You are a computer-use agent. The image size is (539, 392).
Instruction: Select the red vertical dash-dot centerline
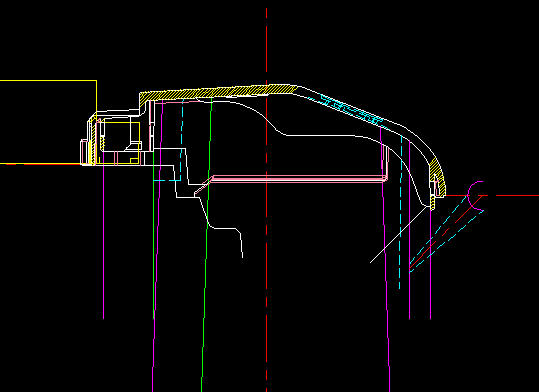tap(266, 200)
